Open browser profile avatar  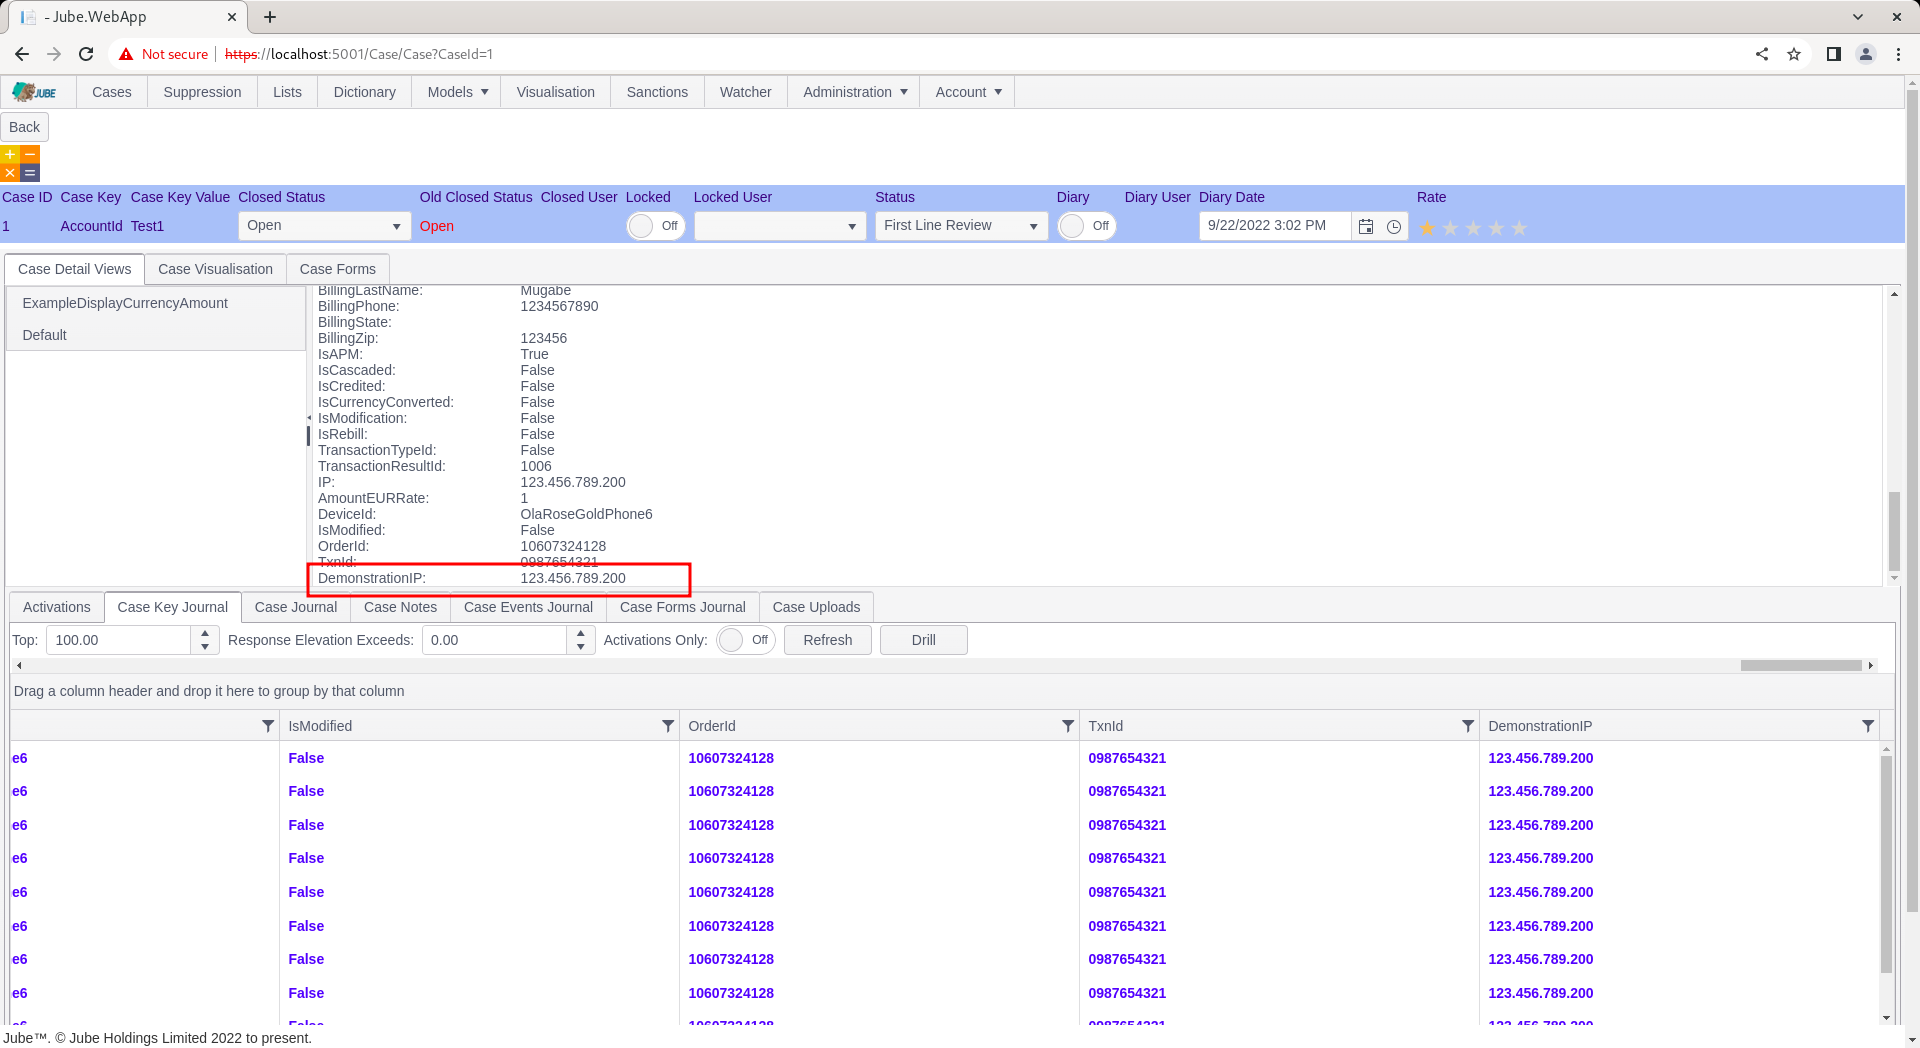[x=1866, y=54]
